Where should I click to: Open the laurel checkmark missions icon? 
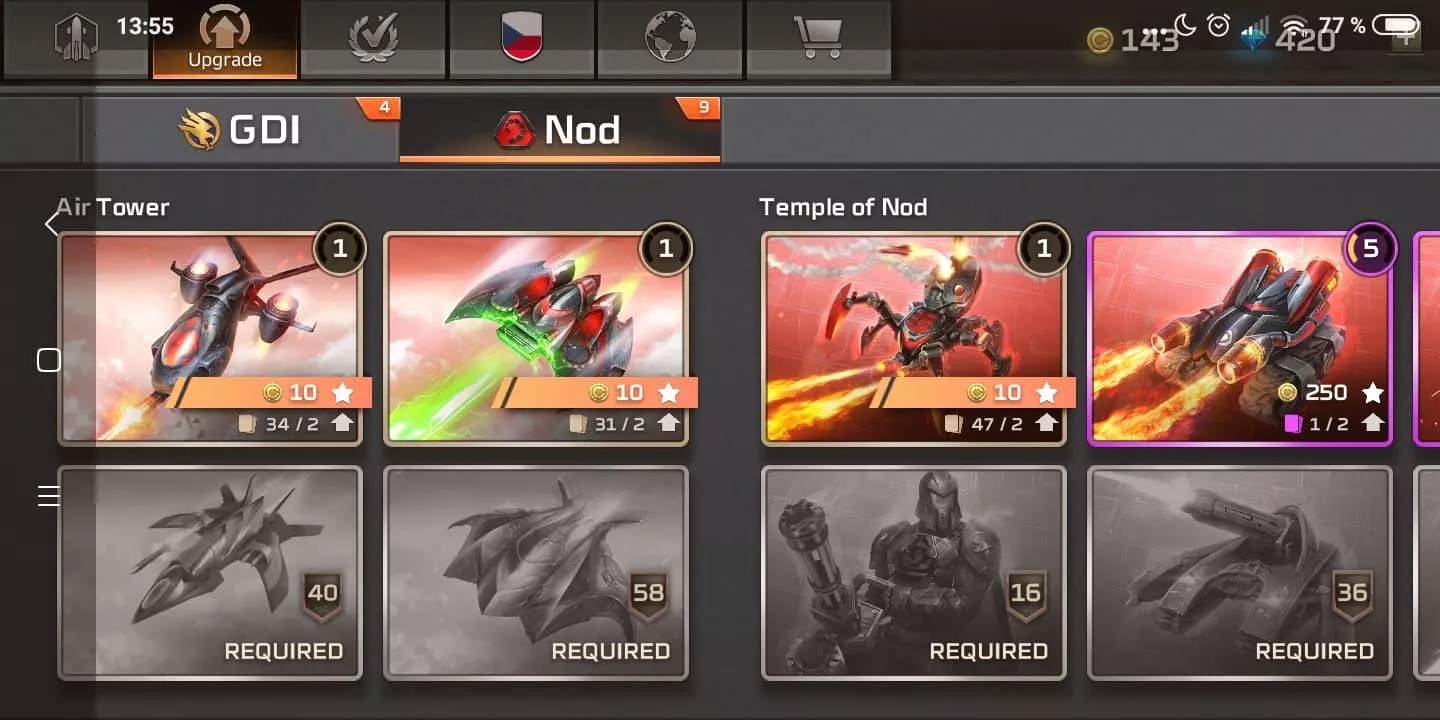(373, 39)
